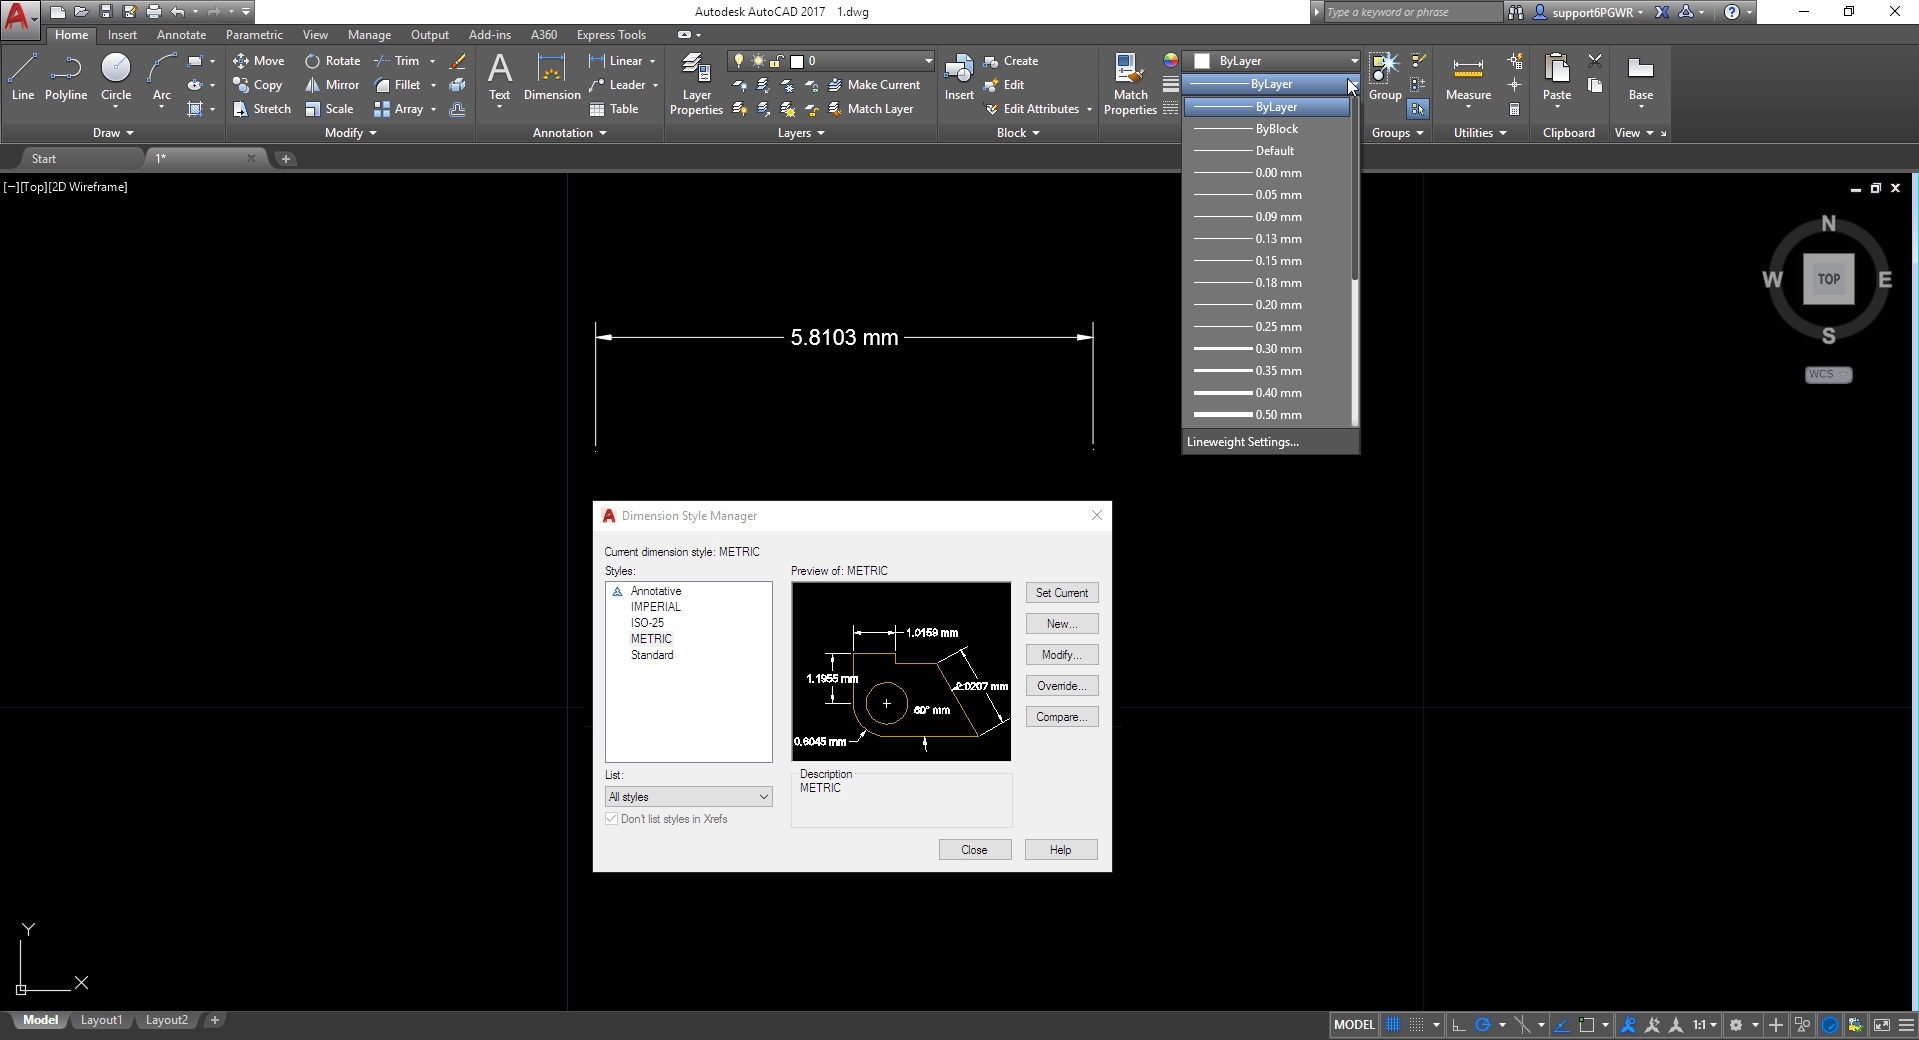The width and height of the screenshot is (1919, 1040).
Task: Select ISO-25 in the Styles list
Action: (x=647, y=623)
